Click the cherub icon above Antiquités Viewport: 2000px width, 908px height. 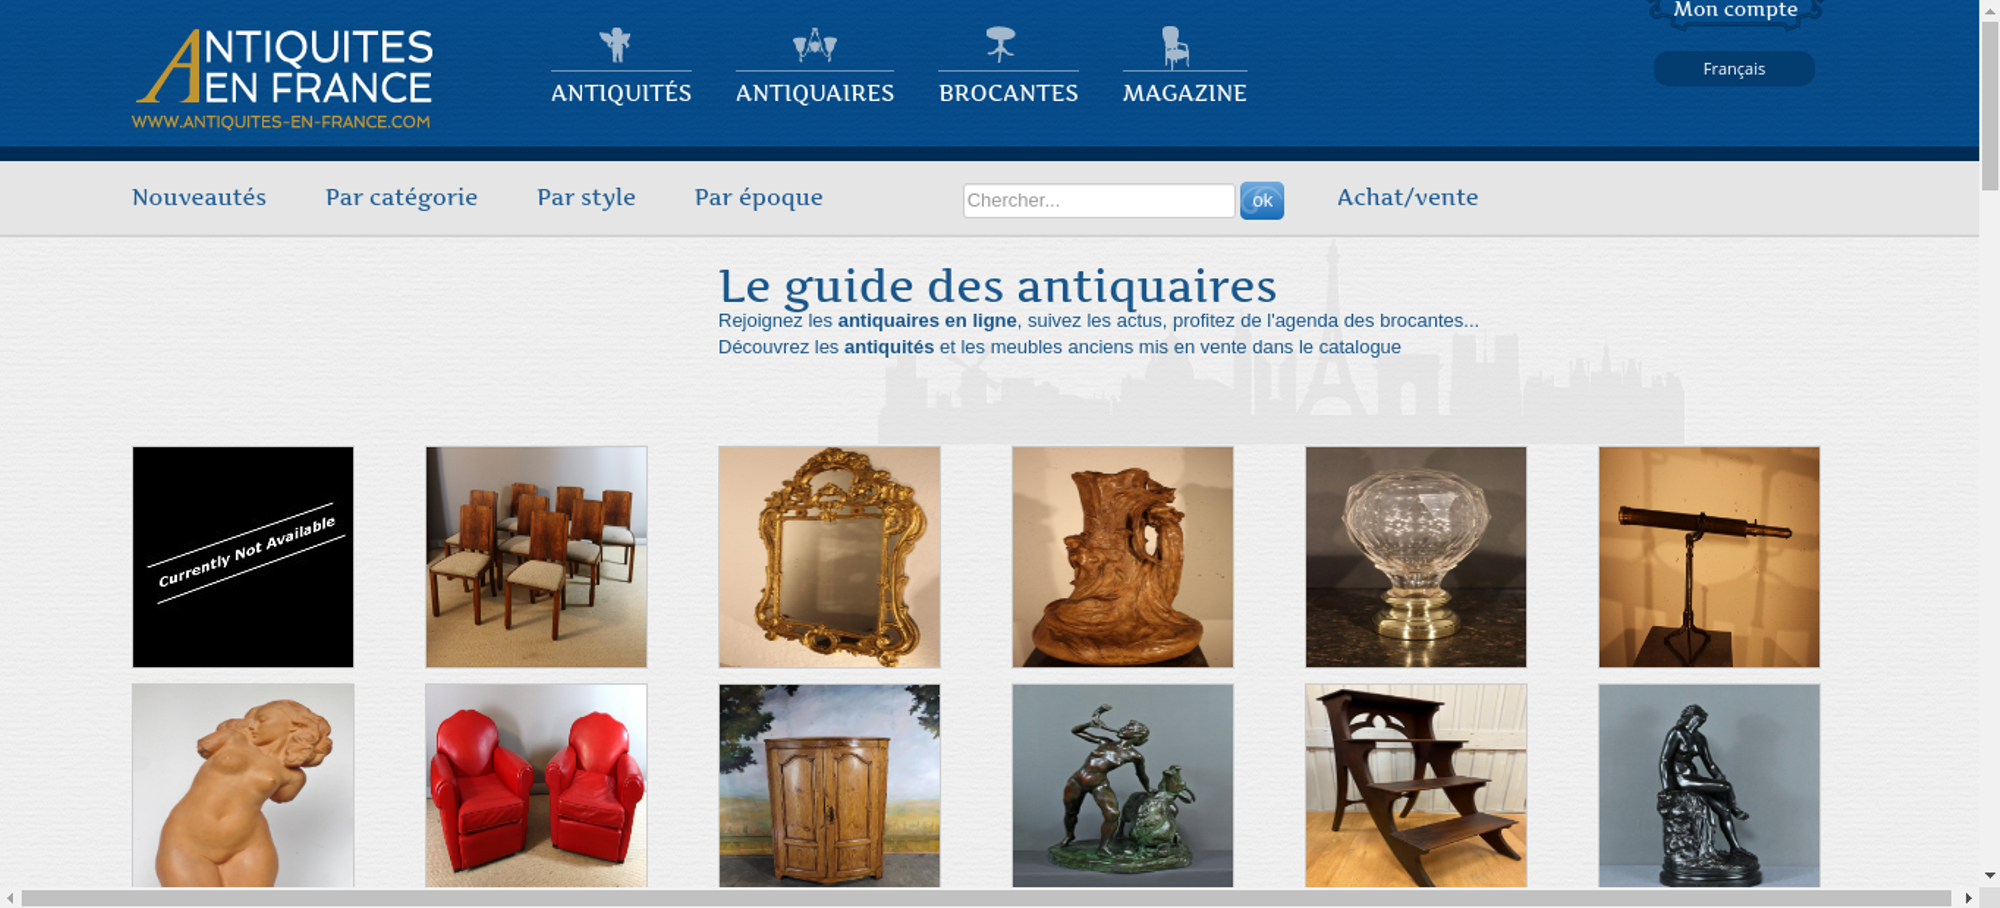[615, 45]
